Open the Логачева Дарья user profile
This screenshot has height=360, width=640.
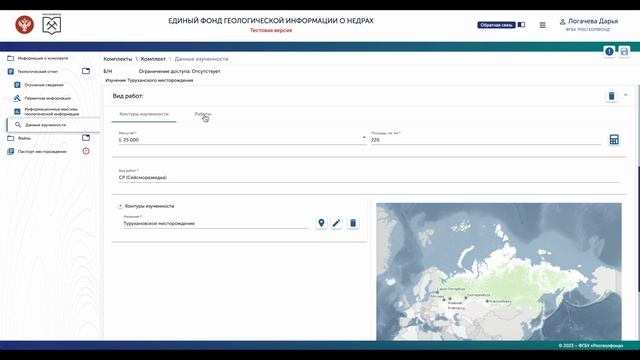coord(589,24)
